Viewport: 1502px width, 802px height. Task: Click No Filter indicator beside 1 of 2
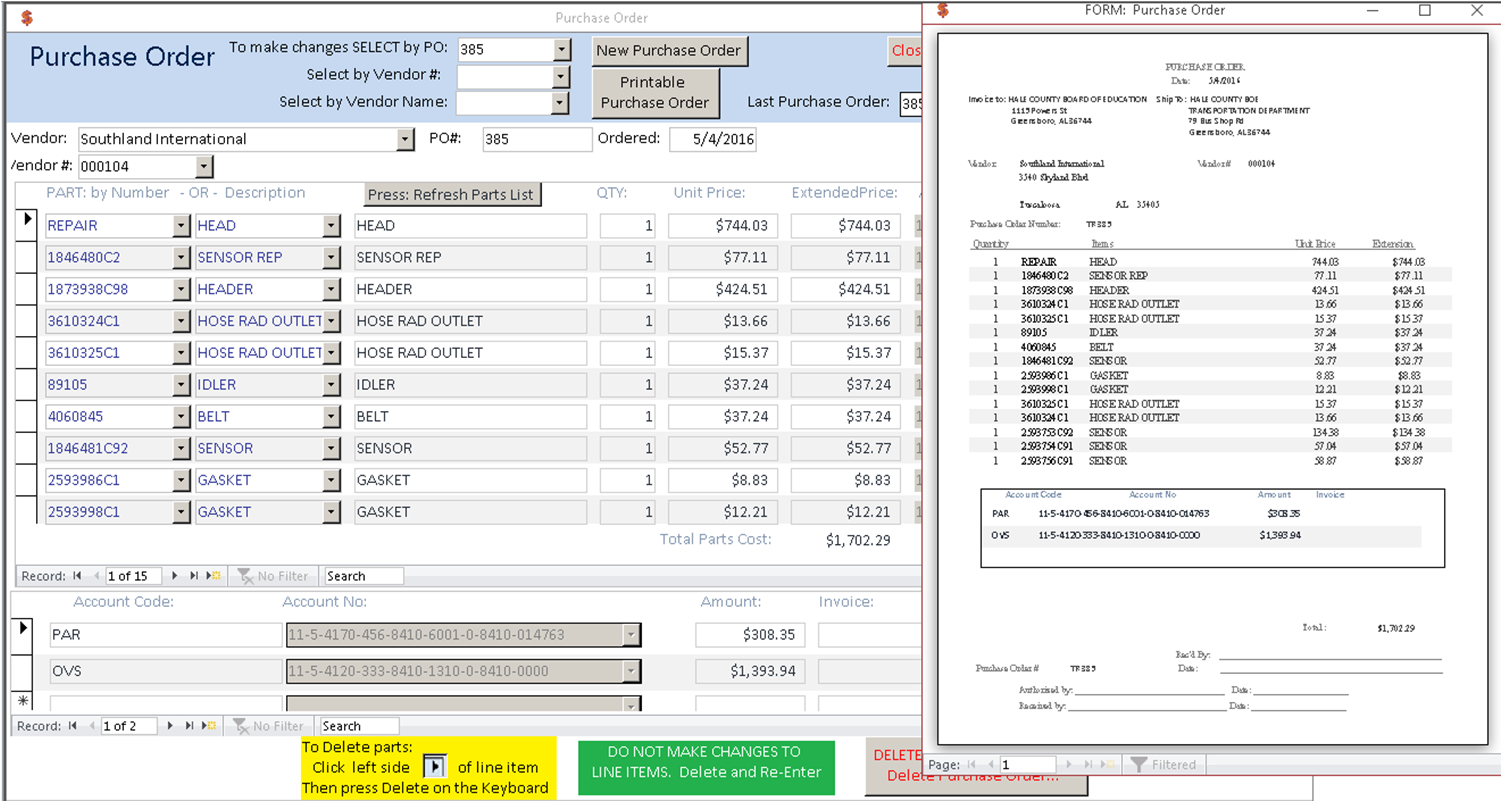coord(268,726)
